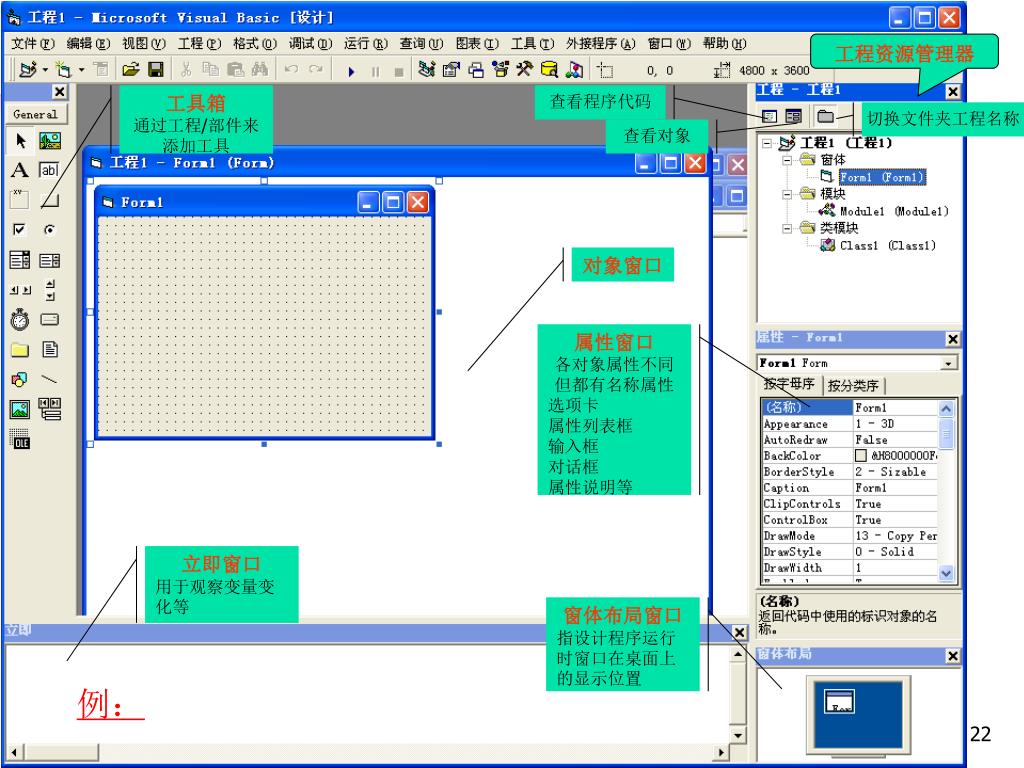The image size is (1024, 768).
Task: Select the Caption property row
Action: tap(850, 488)
